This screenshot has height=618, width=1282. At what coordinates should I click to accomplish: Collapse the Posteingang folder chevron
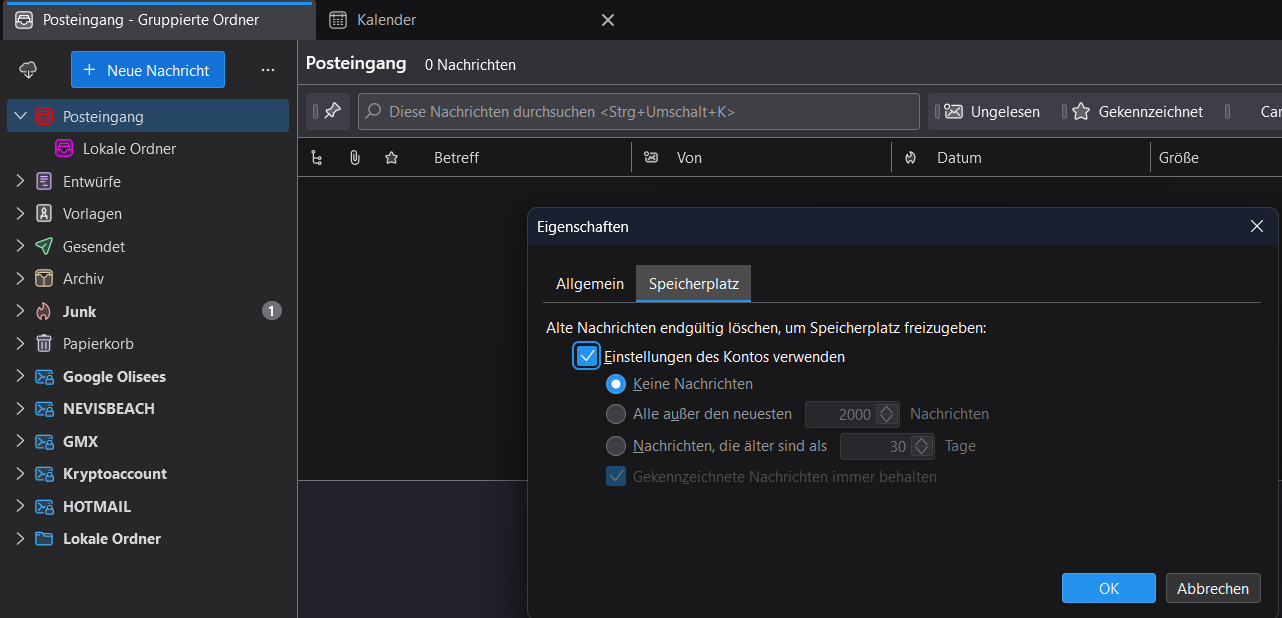point(20,117)
